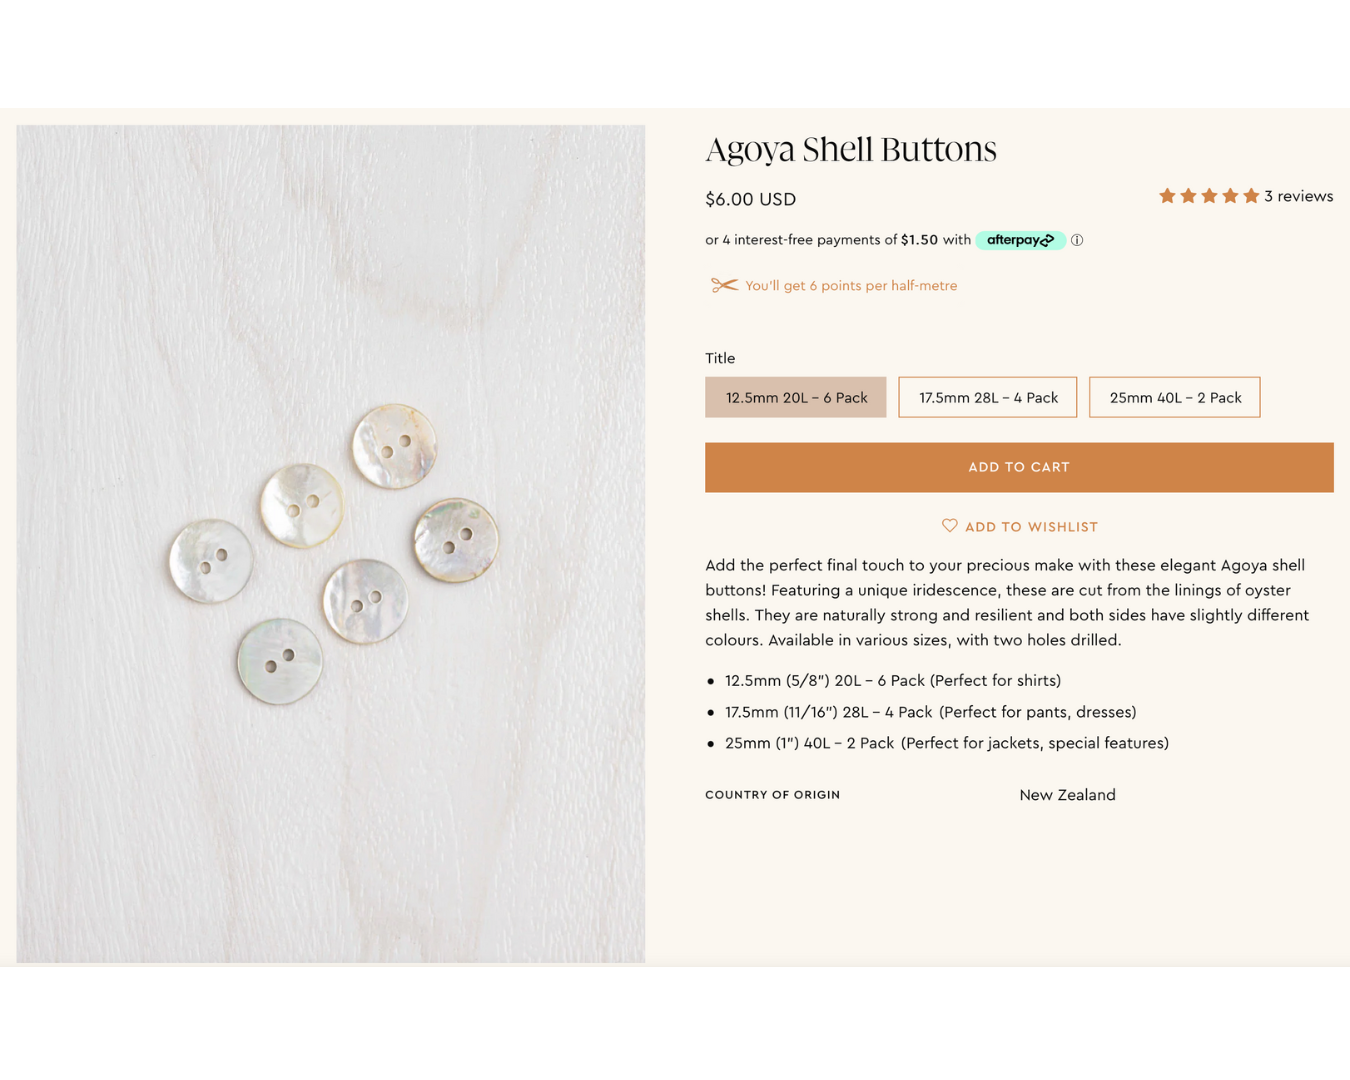Pick the 25mm 40L – 2 Pack size

pyautogui.click(x=1175, y=398)
